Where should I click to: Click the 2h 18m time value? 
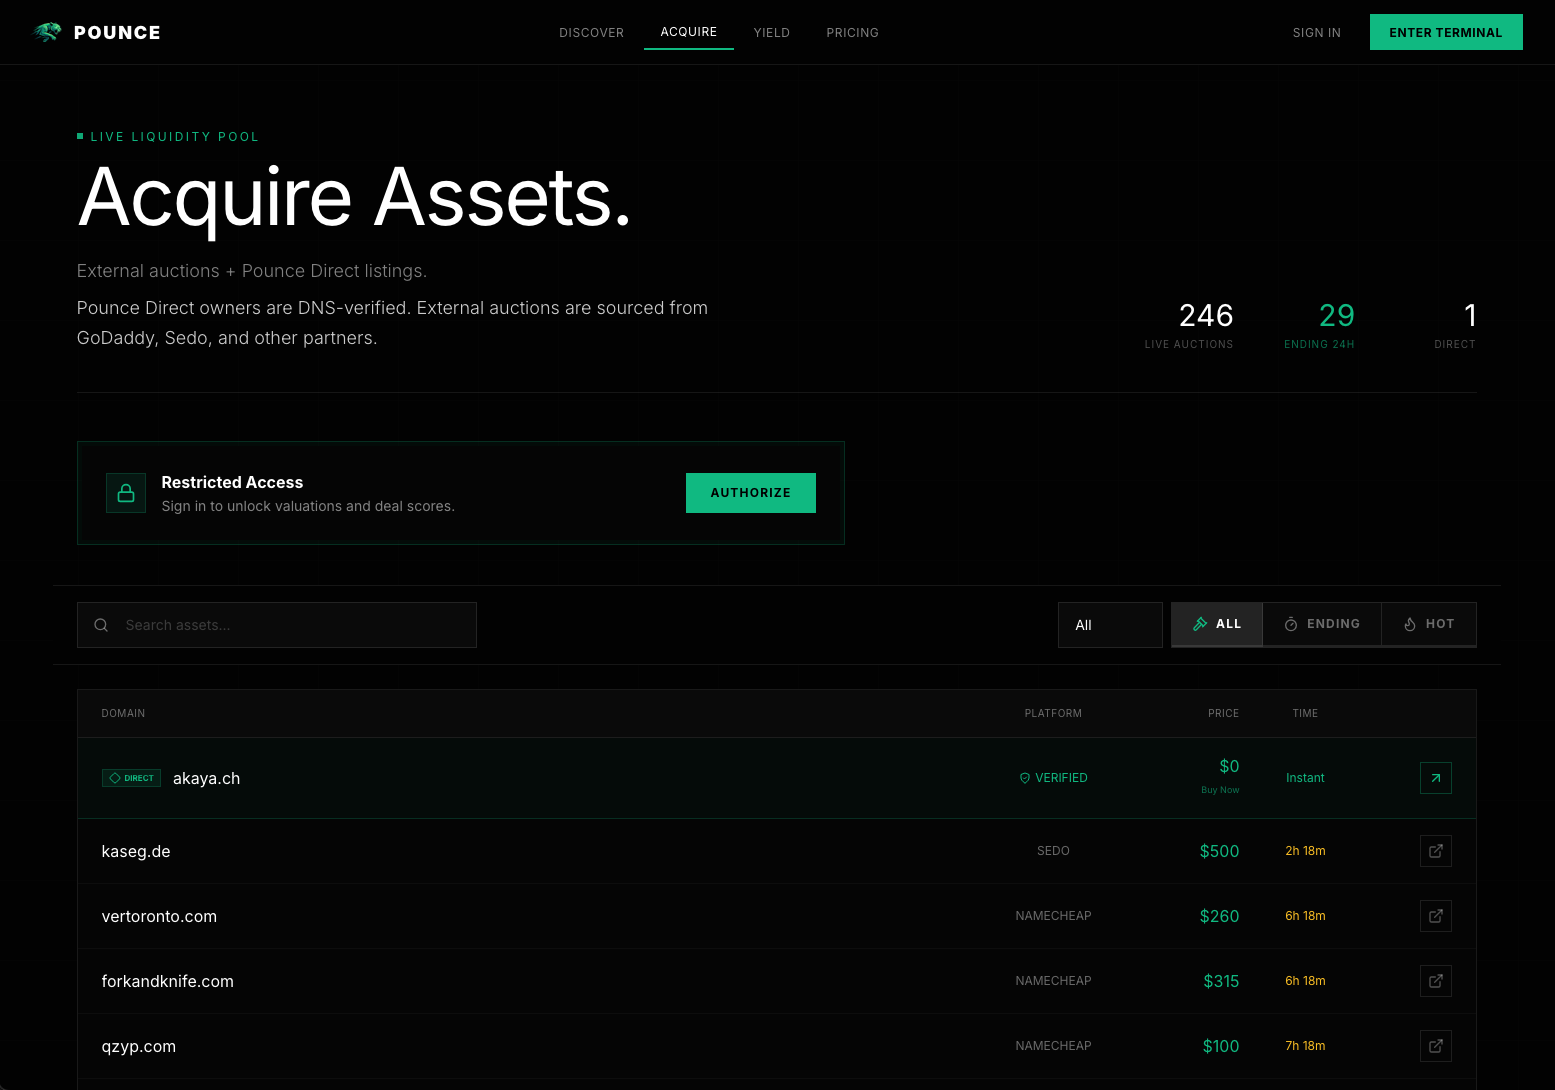[1305, 851]
